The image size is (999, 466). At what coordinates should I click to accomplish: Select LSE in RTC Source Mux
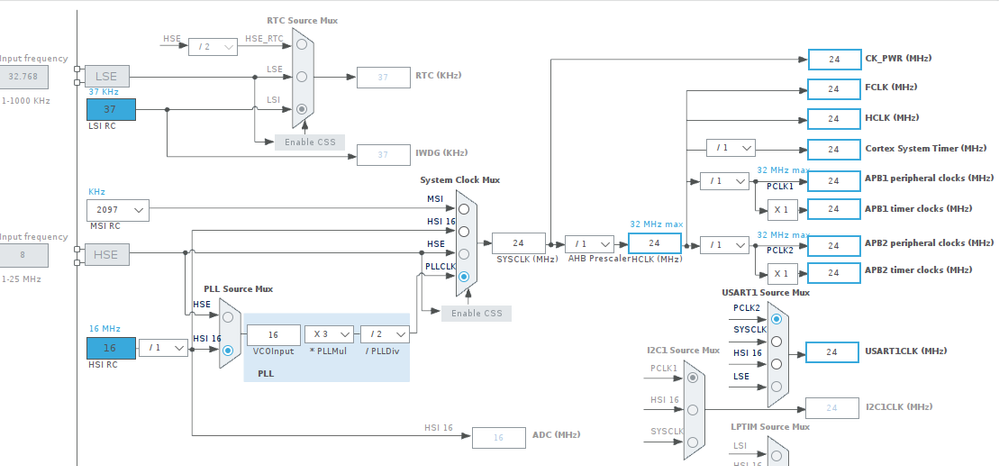[301, 76]
